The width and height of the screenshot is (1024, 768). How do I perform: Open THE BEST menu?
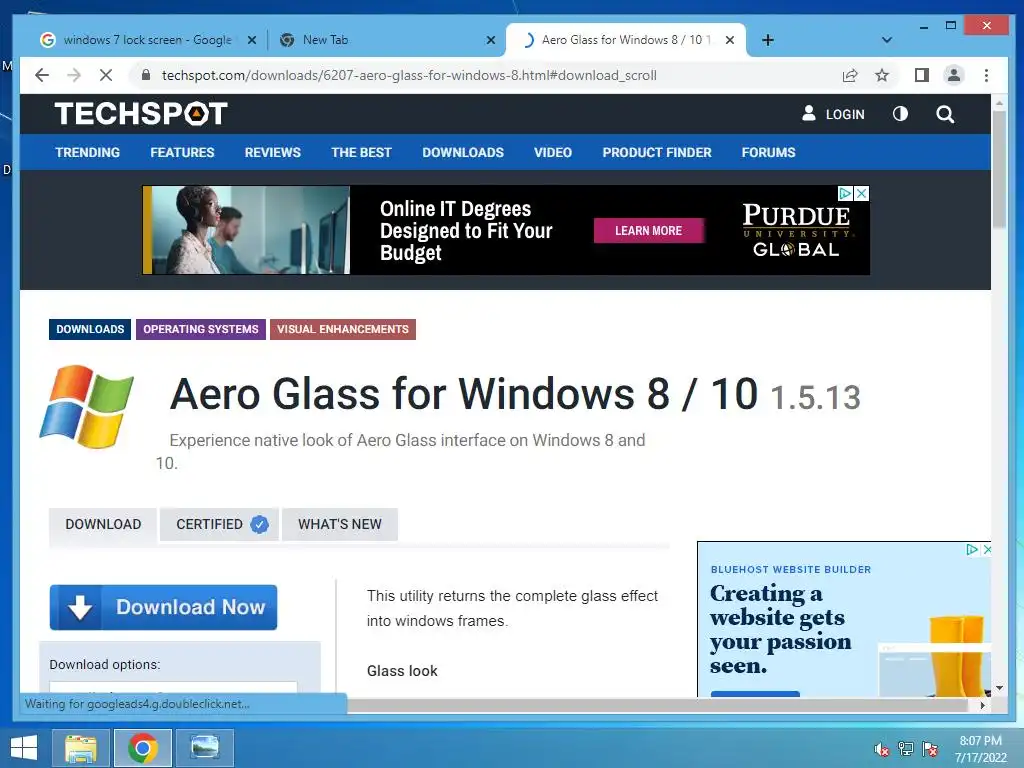point(361,152)
